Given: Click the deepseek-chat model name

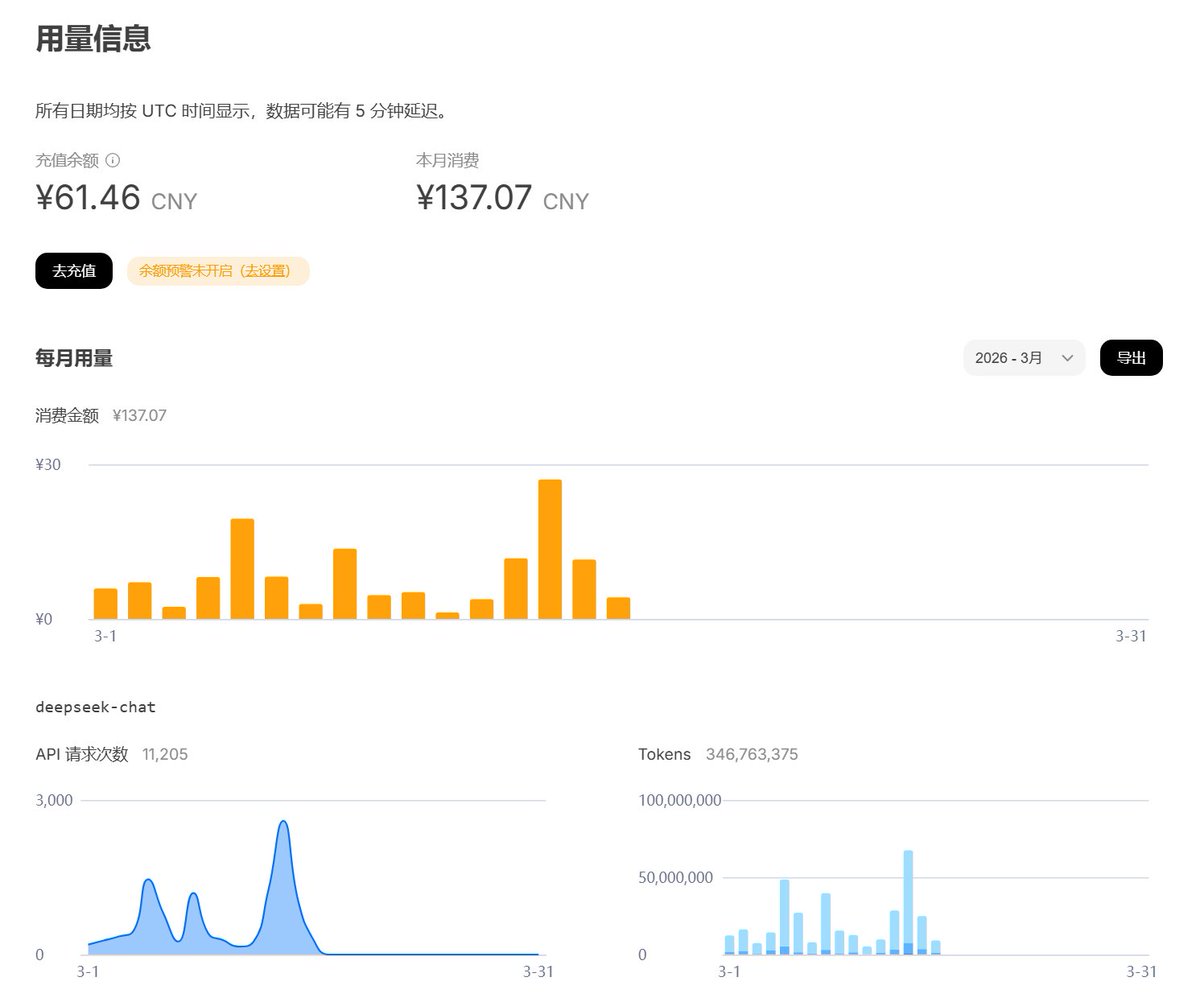Looking at the screenshot, I should pos(95,707).
